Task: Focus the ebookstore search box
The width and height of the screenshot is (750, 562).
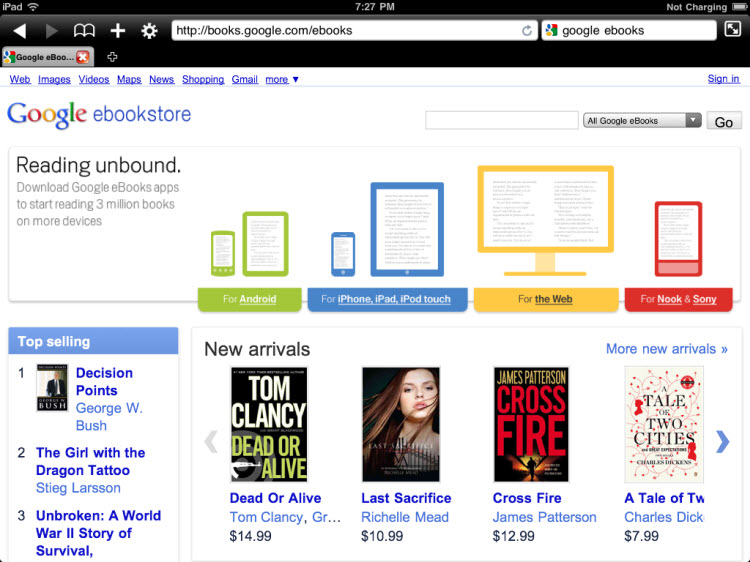Action: click(x=502, y=120)
